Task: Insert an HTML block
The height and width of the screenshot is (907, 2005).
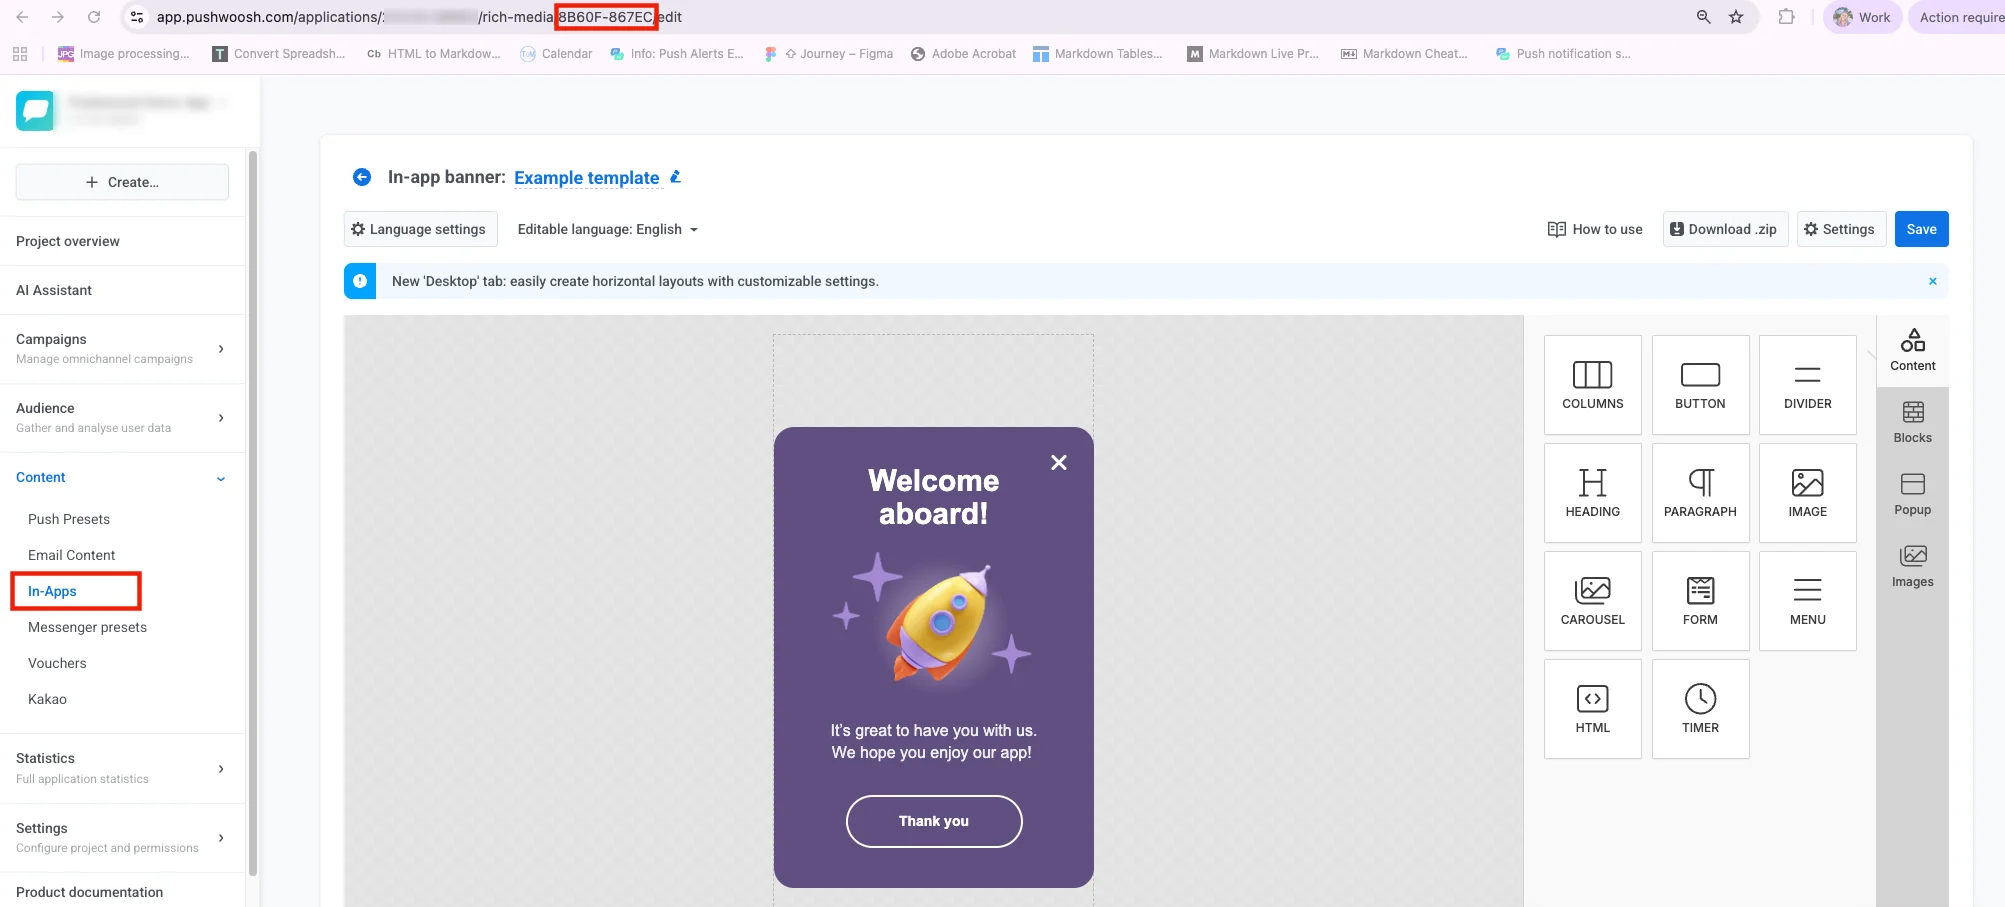Action: click(1592, 708)
